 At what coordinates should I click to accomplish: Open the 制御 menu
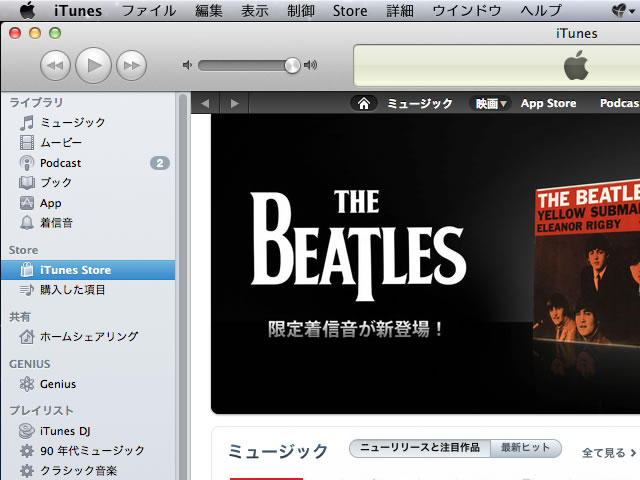(x=301, y=11)
